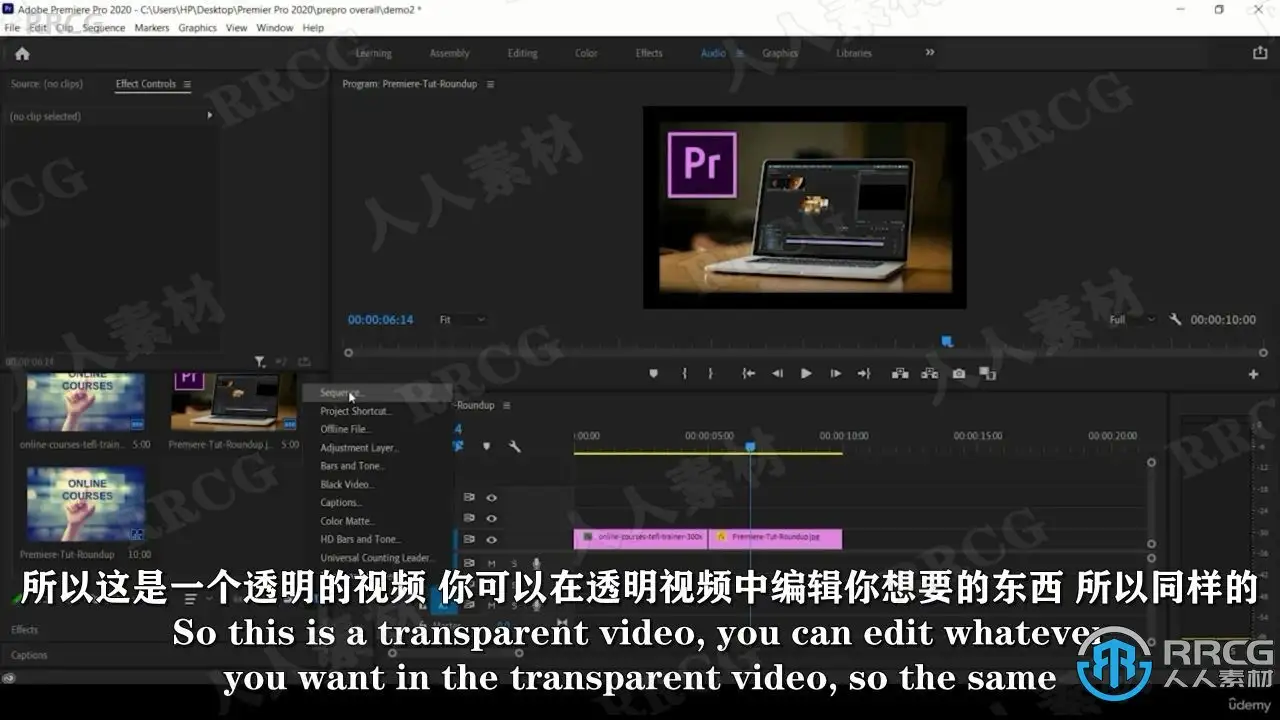The width and height of the screenshot is (1280, 720).
Task: Solo the first audio track
Action: pos(515,564)
